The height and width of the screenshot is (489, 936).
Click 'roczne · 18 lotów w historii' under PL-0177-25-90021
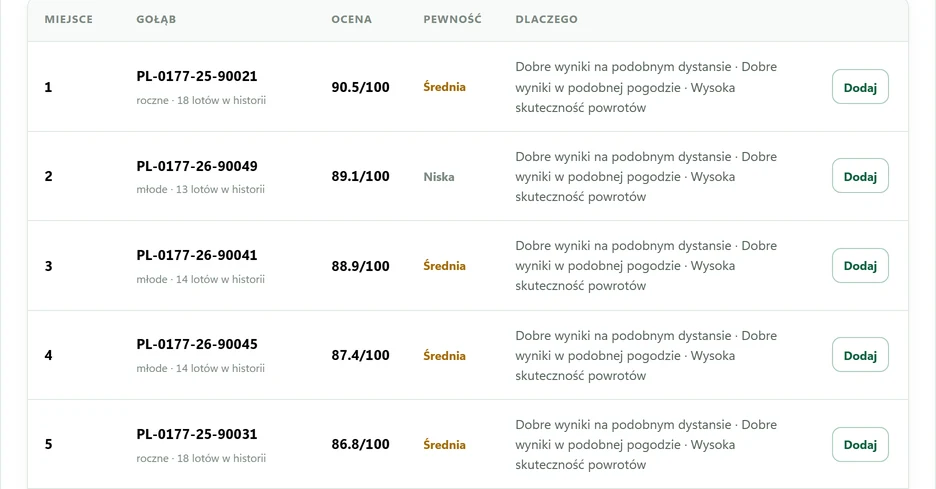pos(201,100)
